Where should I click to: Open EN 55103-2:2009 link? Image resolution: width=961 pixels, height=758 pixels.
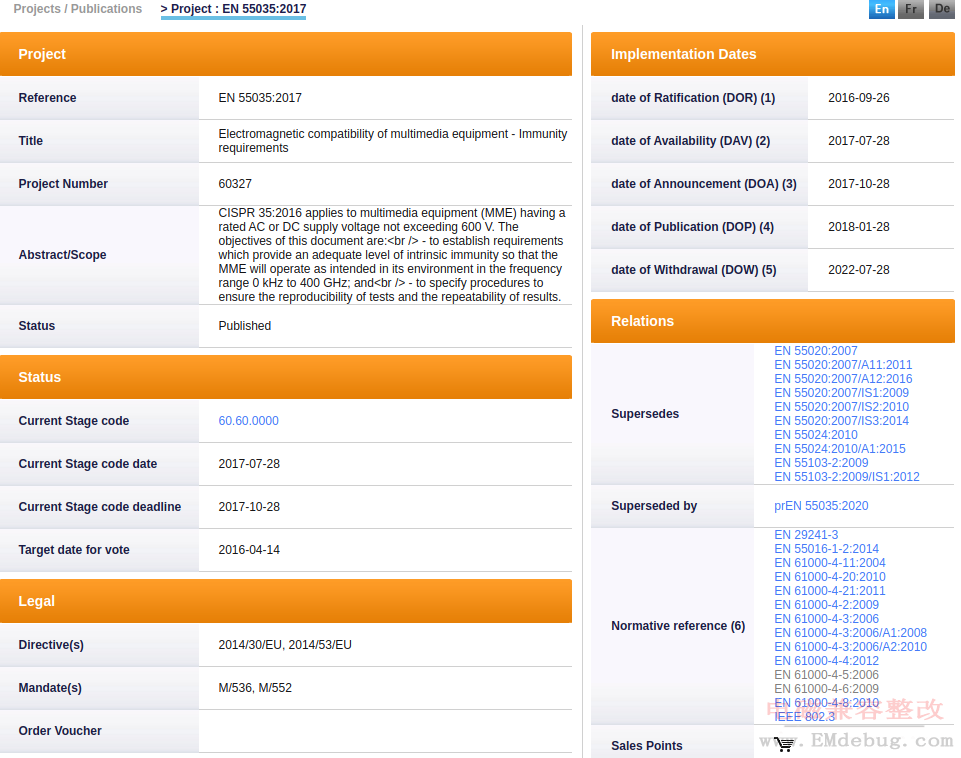click(x=821, y=463)
